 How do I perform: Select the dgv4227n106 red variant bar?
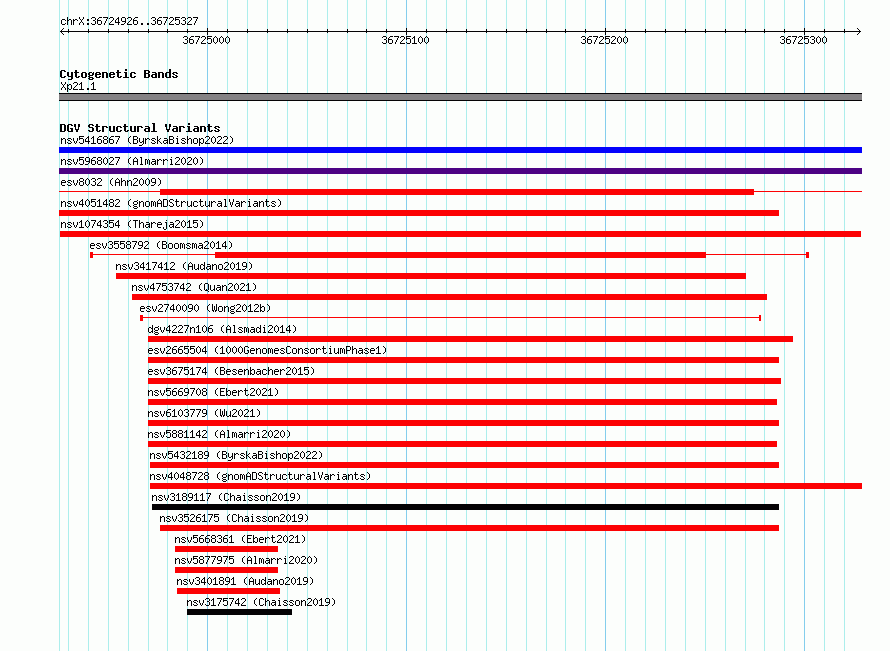[471, 339]
